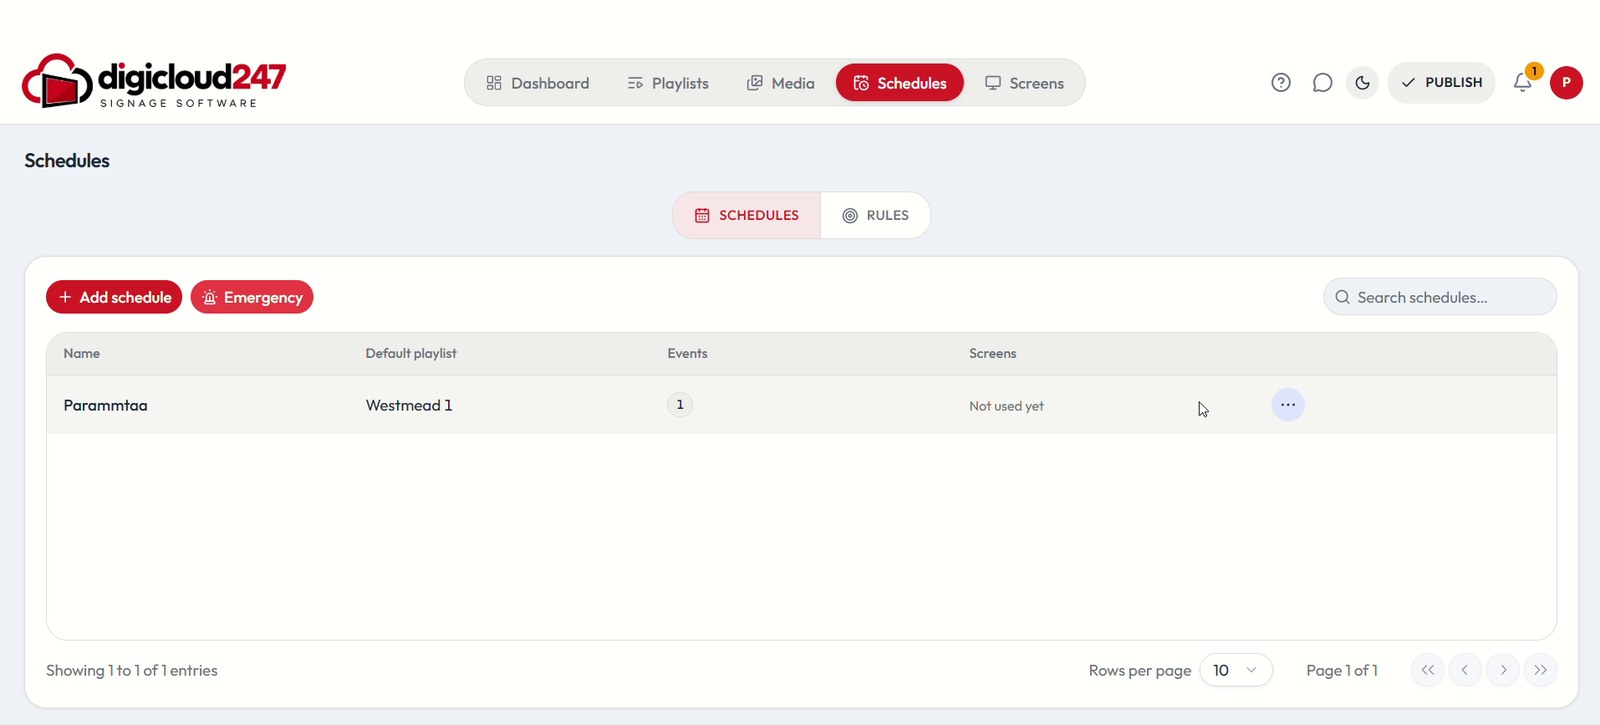This screenshot has height=725, width=1600.
Task: Click the events count badge 1
Action: [x=680, y=405]
